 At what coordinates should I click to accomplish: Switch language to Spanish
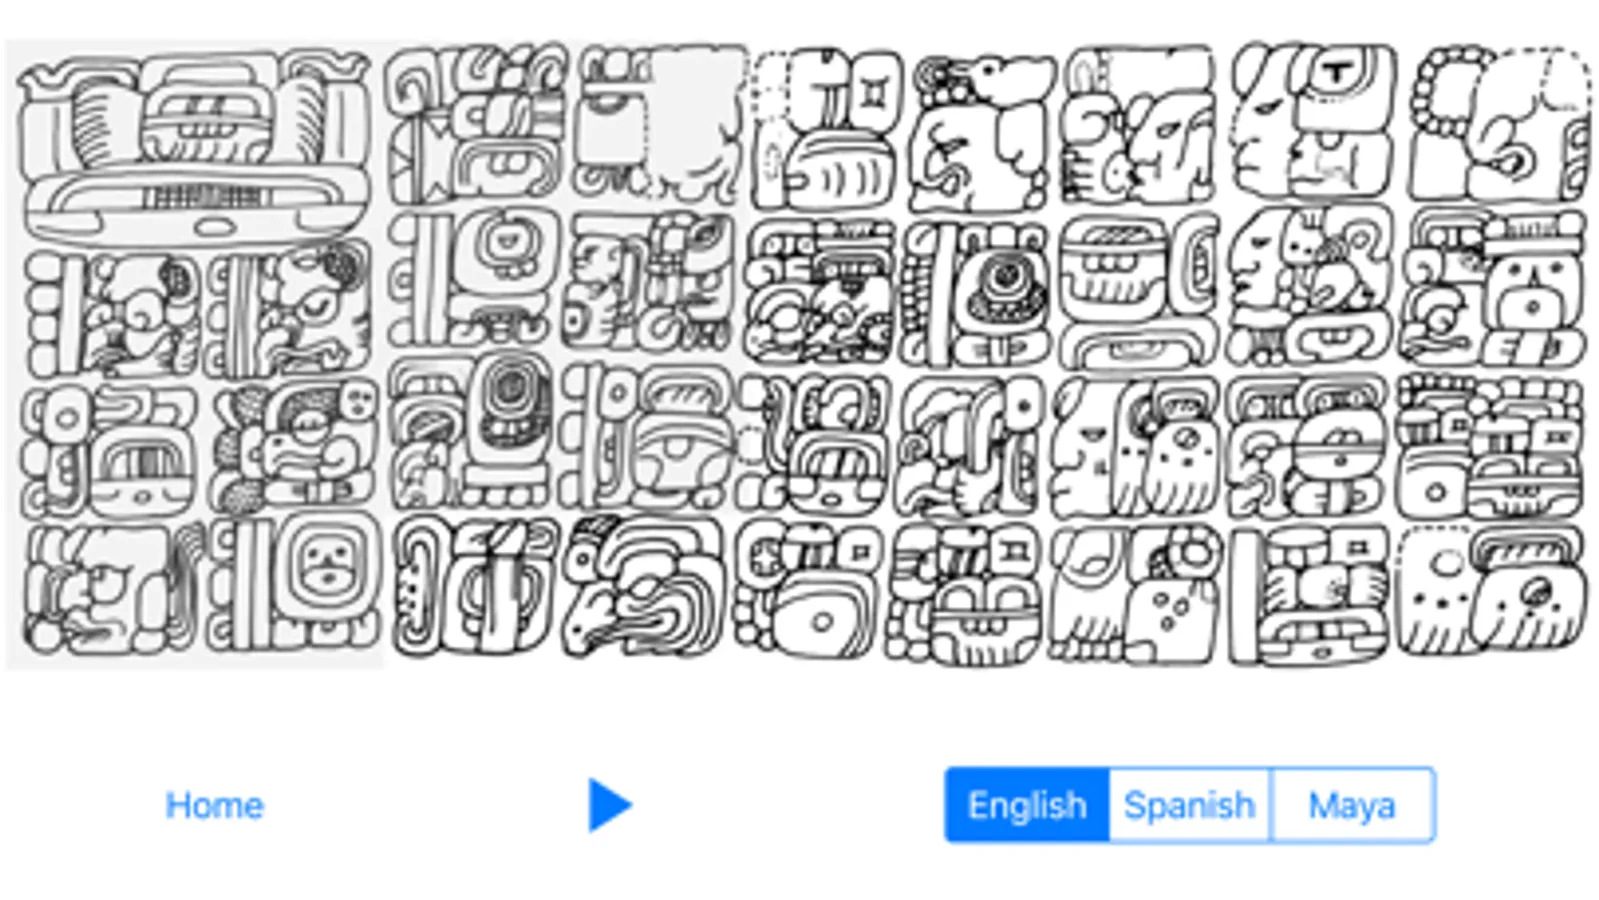pos(1189,805)
